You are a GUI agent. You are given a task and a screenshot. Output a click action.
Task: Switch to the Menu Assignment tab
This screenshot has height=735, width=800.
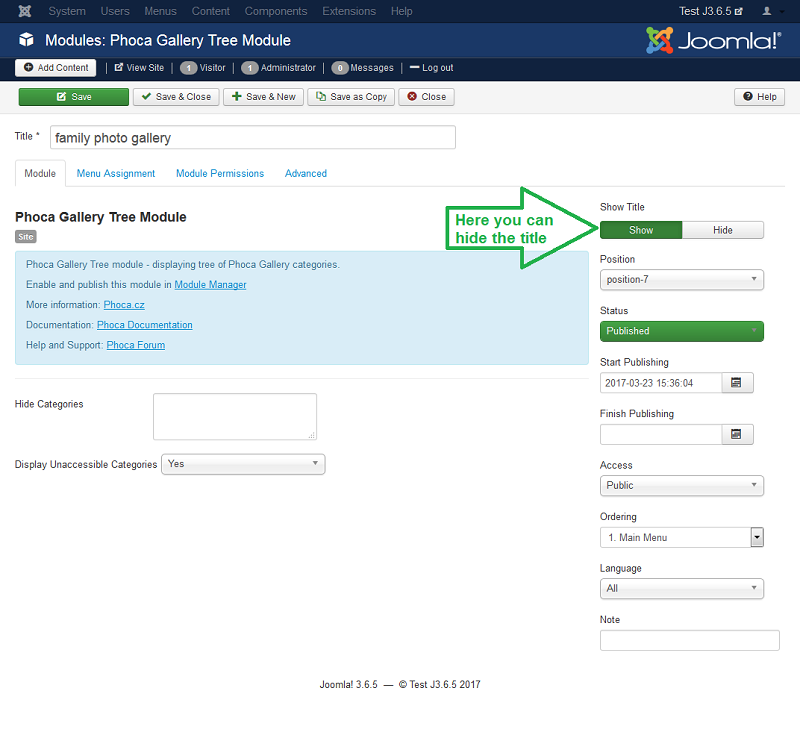pyautogui.click(x=116, y=173)
